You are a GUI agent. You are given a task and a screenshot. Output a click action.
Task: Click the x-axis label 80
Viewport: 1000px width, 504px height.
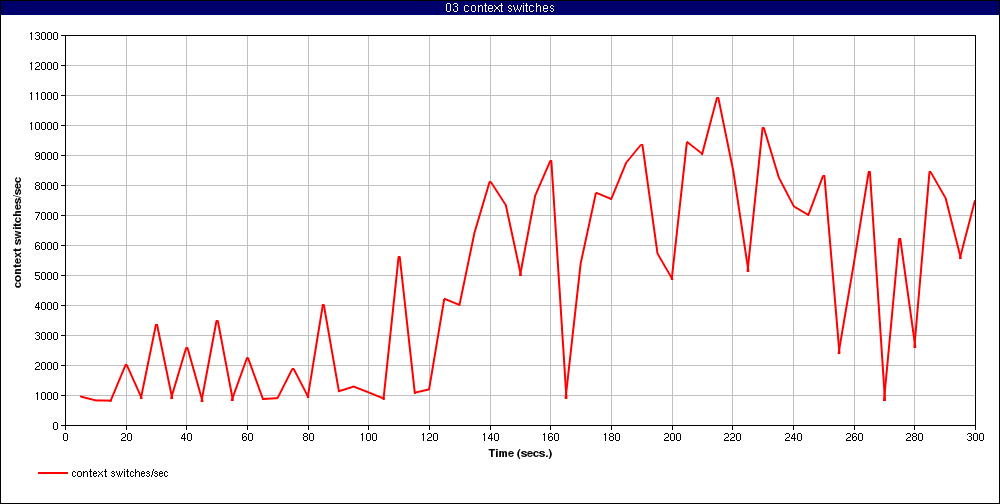(308, 438)
